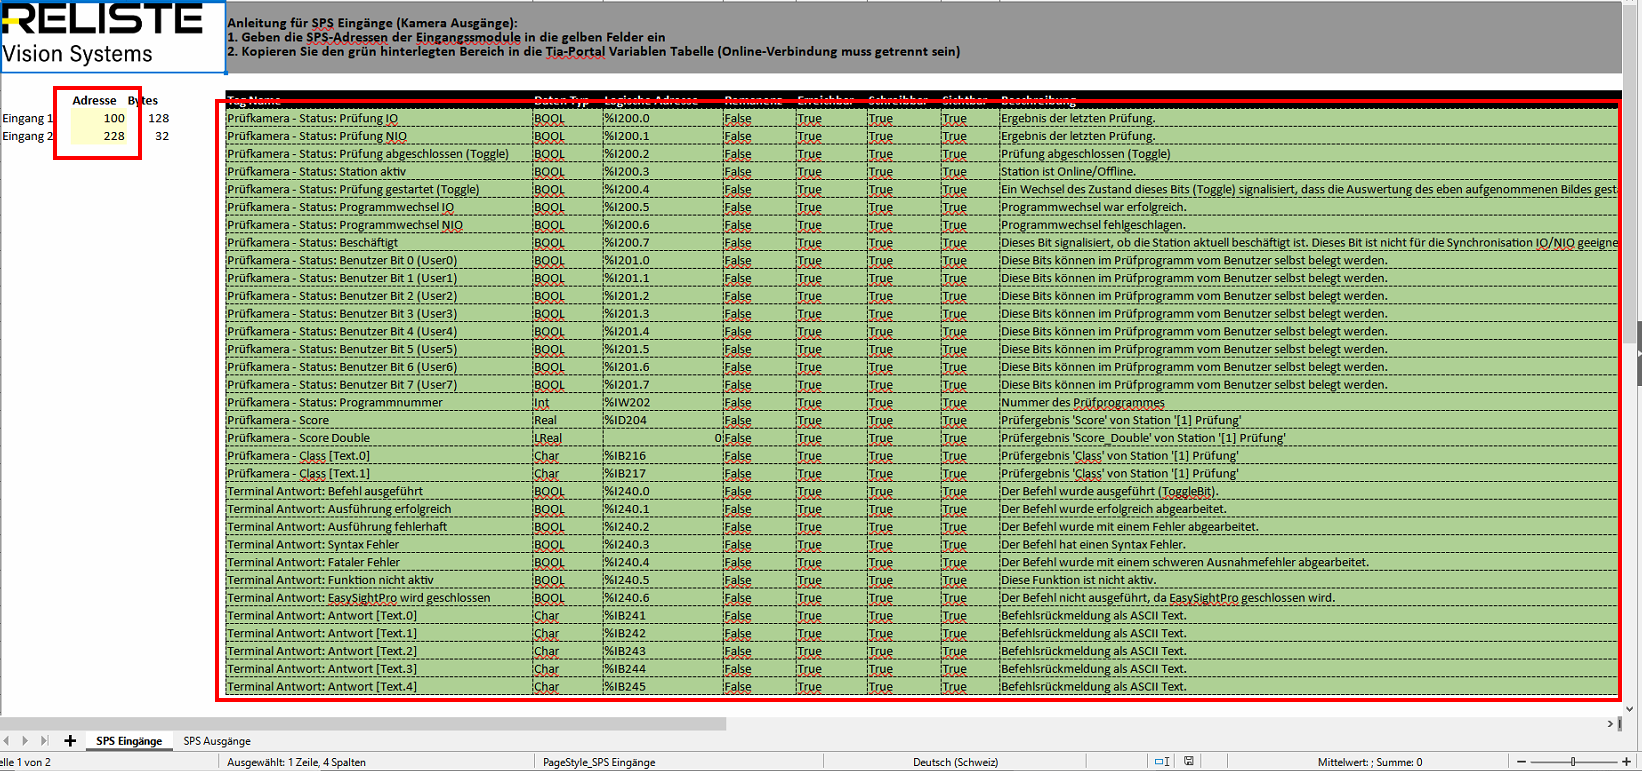Click the zoom in plus icon
This screenshot has width=1642, height=771.
(x=1626, y=762)
